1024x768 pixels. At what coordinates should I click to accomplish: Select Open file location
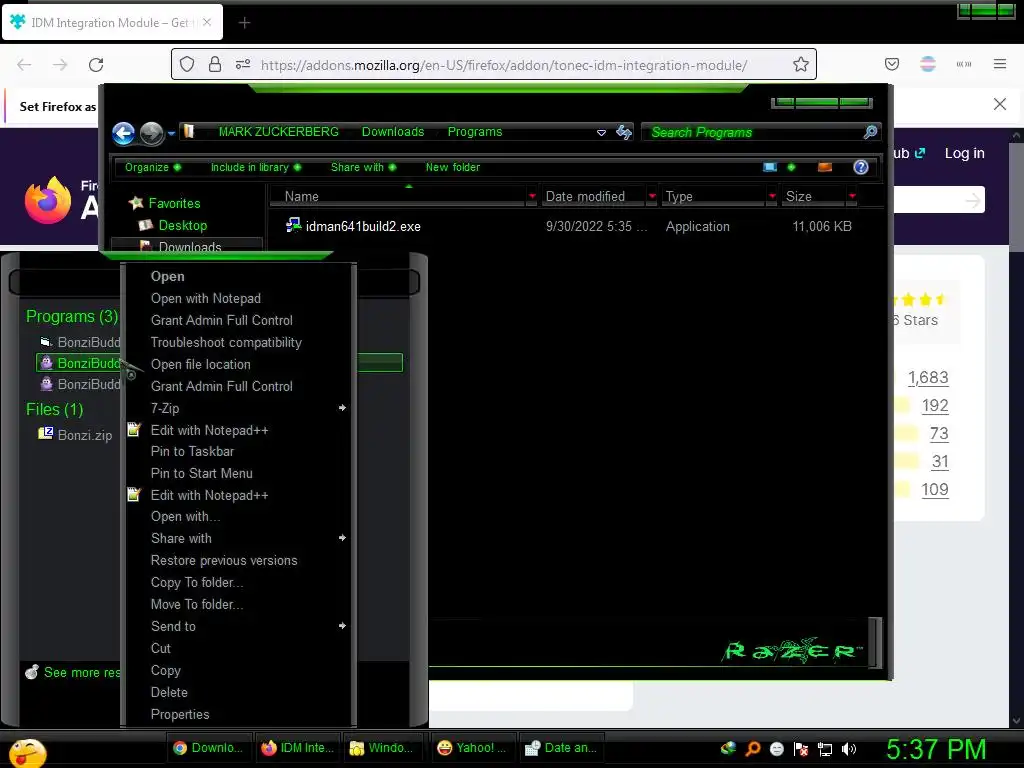(x=238, y=364)
